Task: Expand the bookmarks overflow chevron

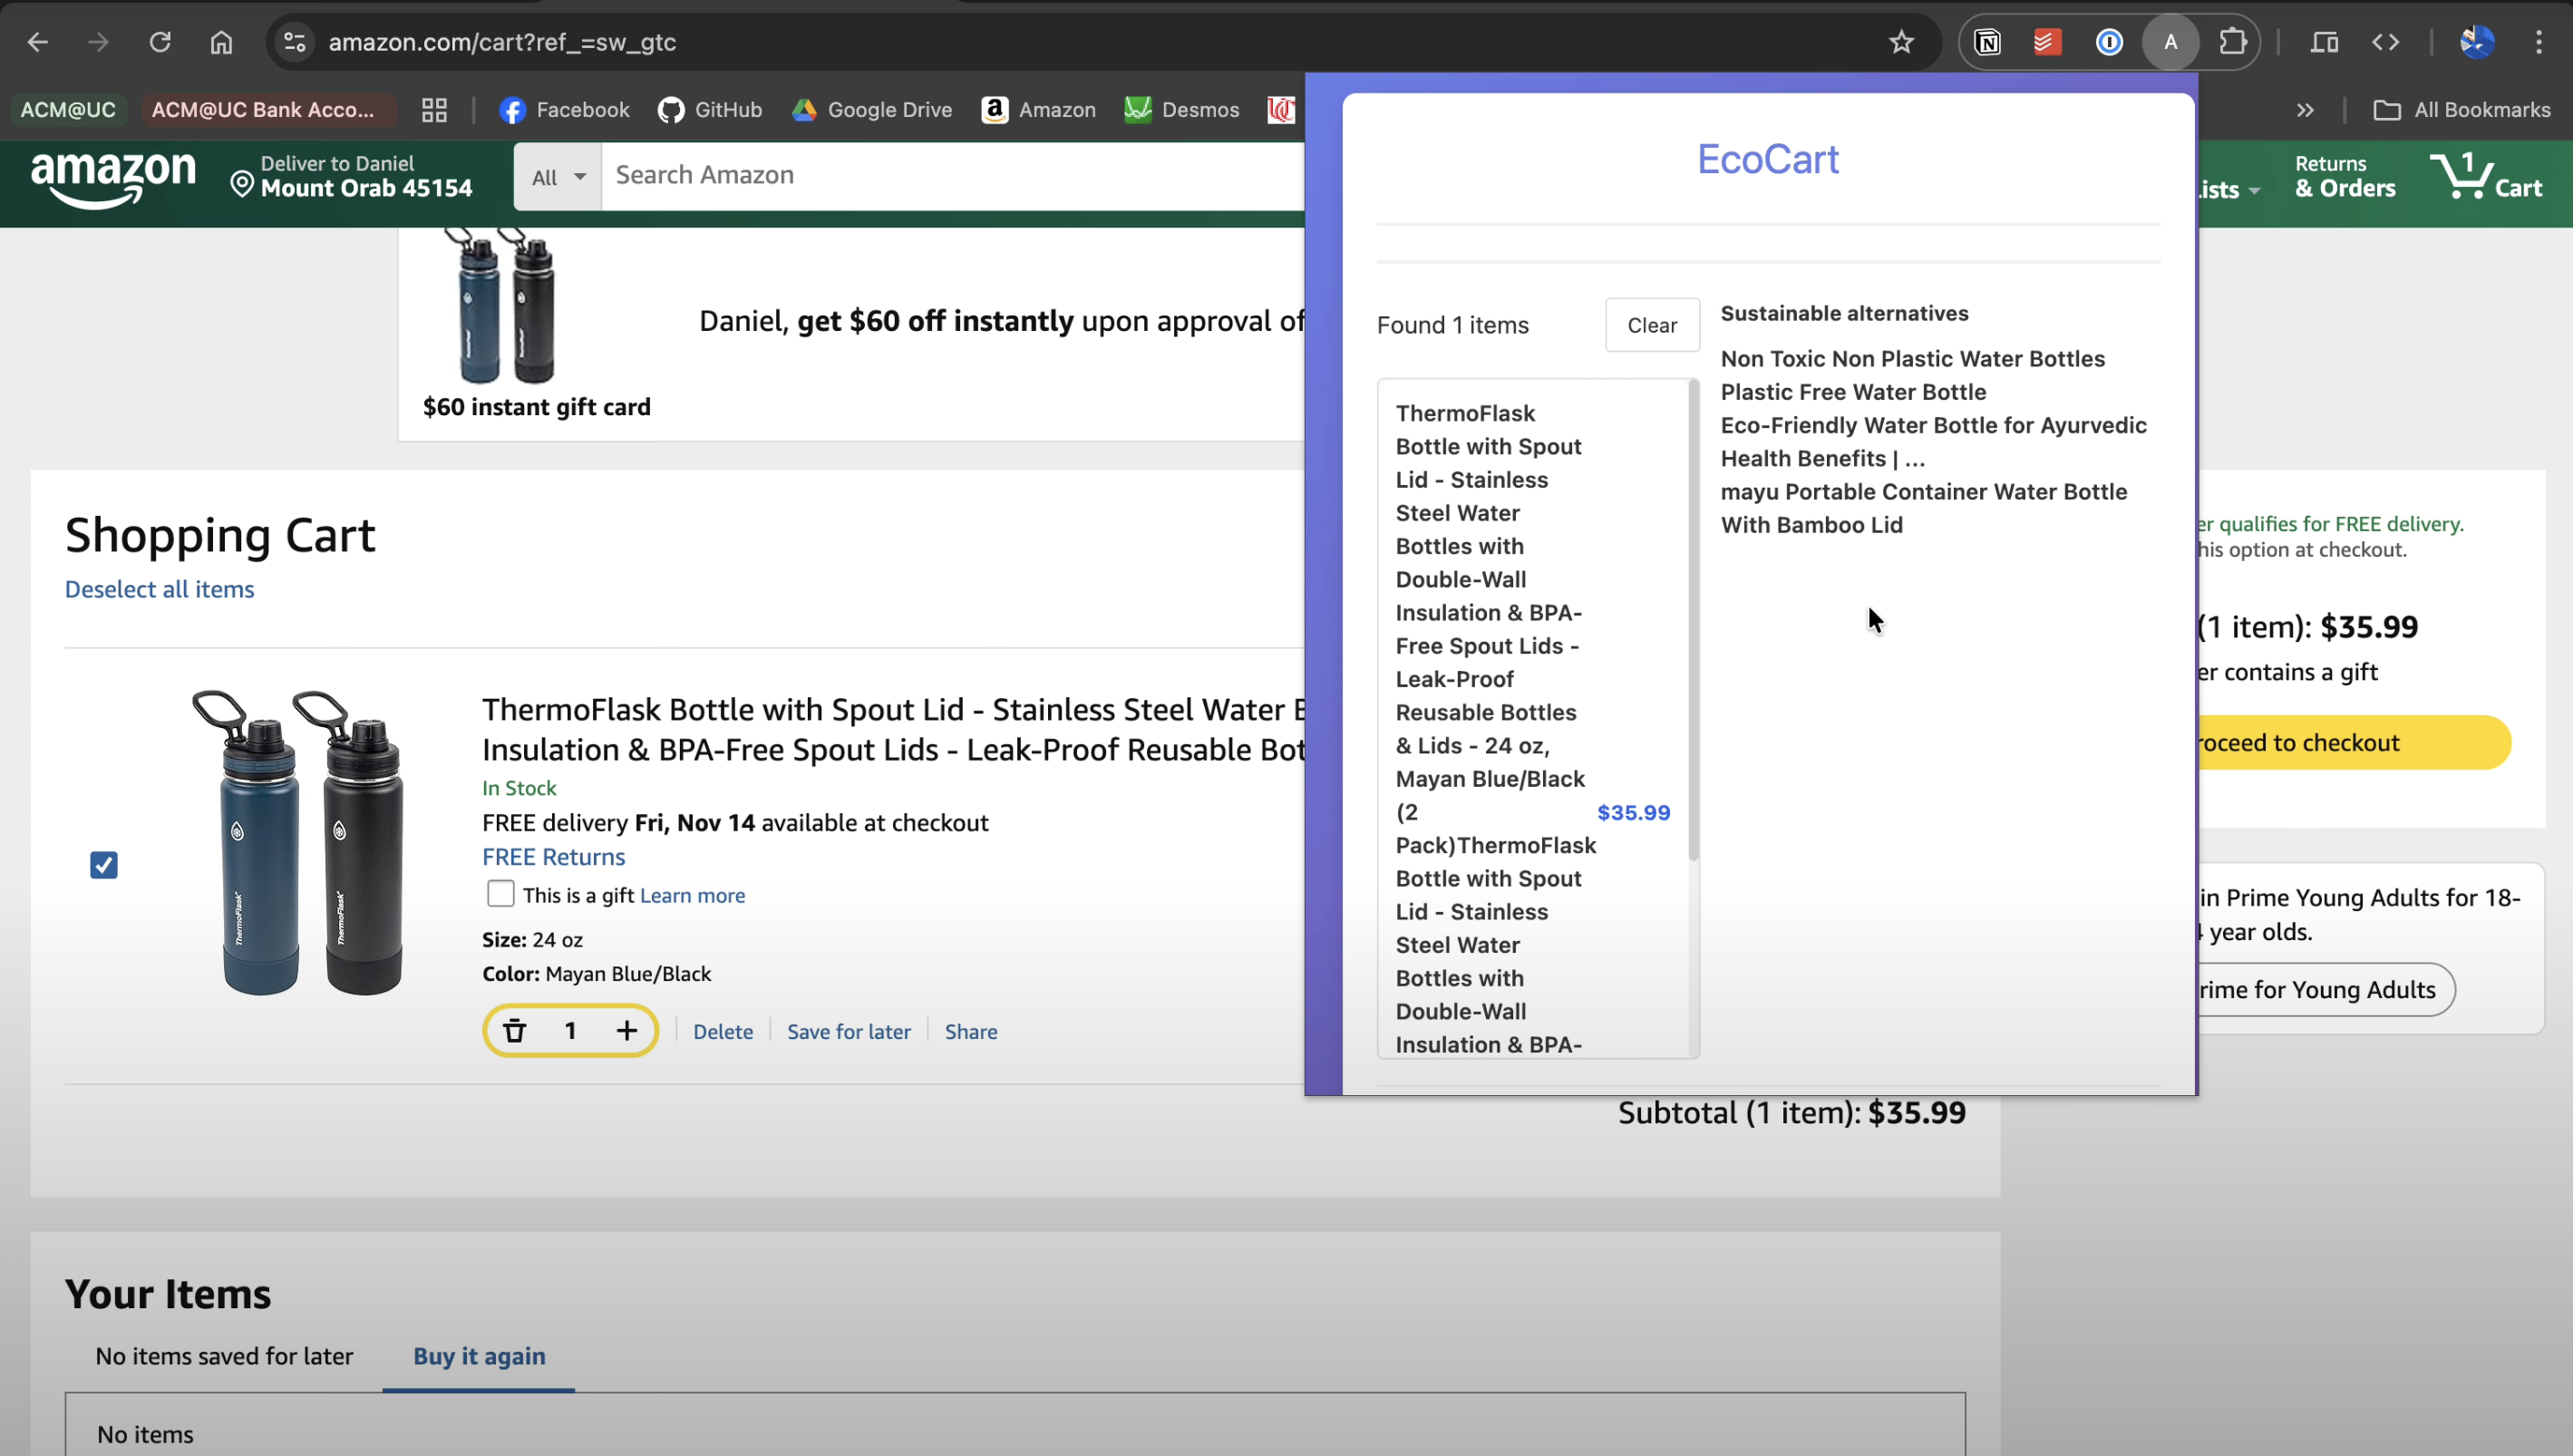Action: tap(2304, 110)
